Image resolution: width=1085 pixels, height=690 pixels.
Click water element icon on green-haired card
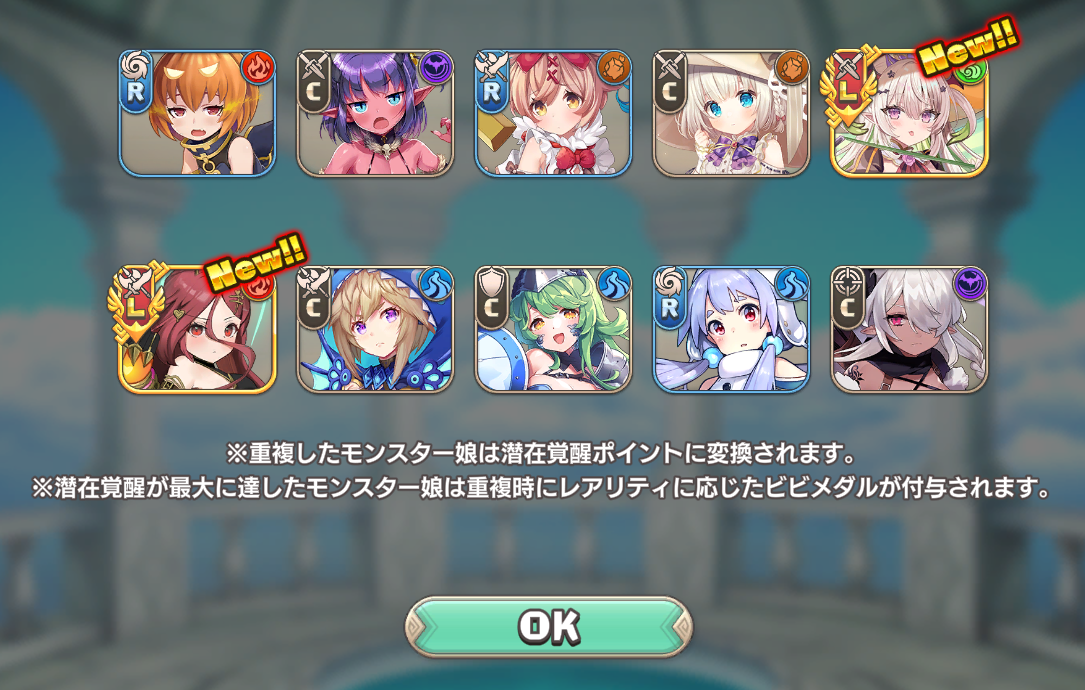point(614,284)
